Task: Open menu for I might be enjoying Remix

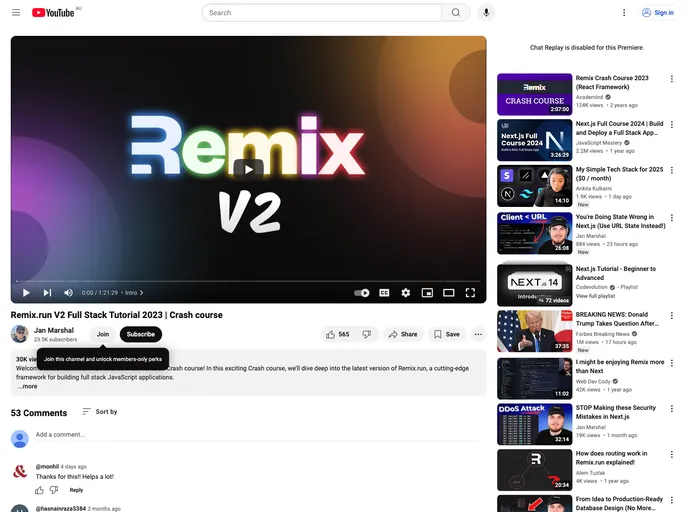Action: coord(671,363)
